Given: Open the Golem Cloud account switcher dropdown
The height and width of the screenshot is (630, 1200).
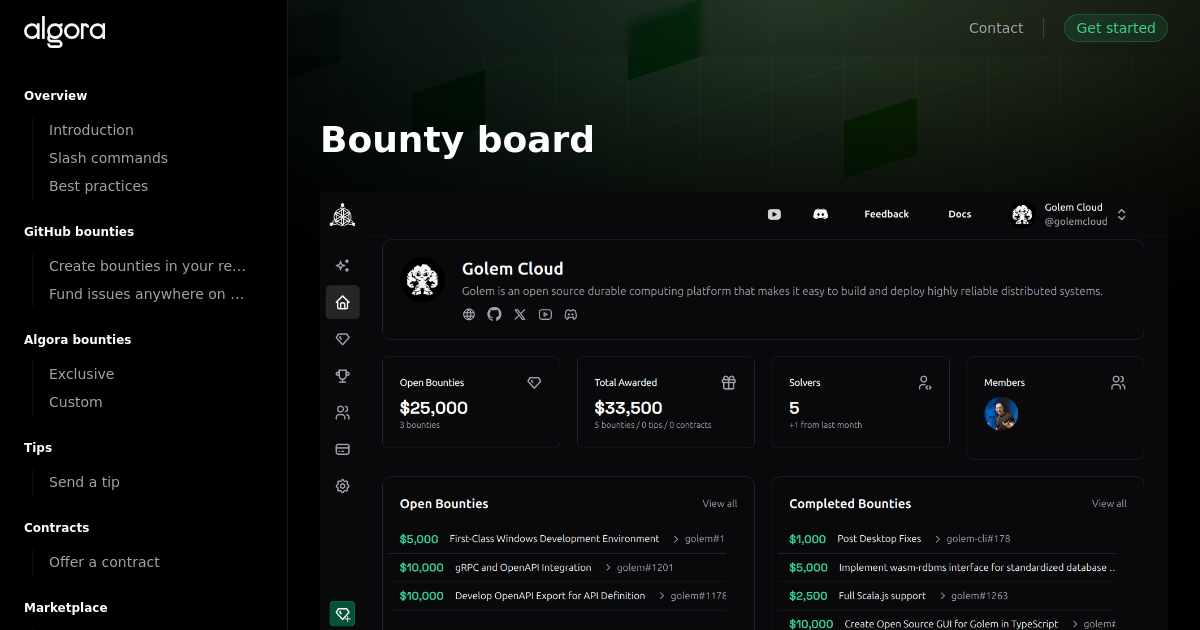Looking at the screenshot, I should click(1121, 214).
